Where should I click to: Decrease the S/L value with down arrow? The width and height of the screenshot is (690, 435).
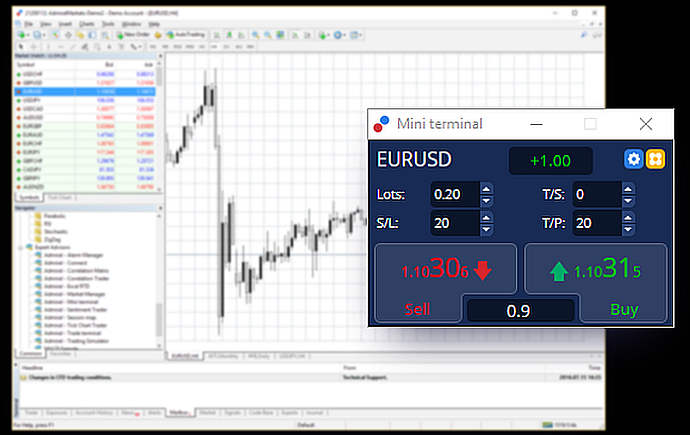click(x=486, y=229)
